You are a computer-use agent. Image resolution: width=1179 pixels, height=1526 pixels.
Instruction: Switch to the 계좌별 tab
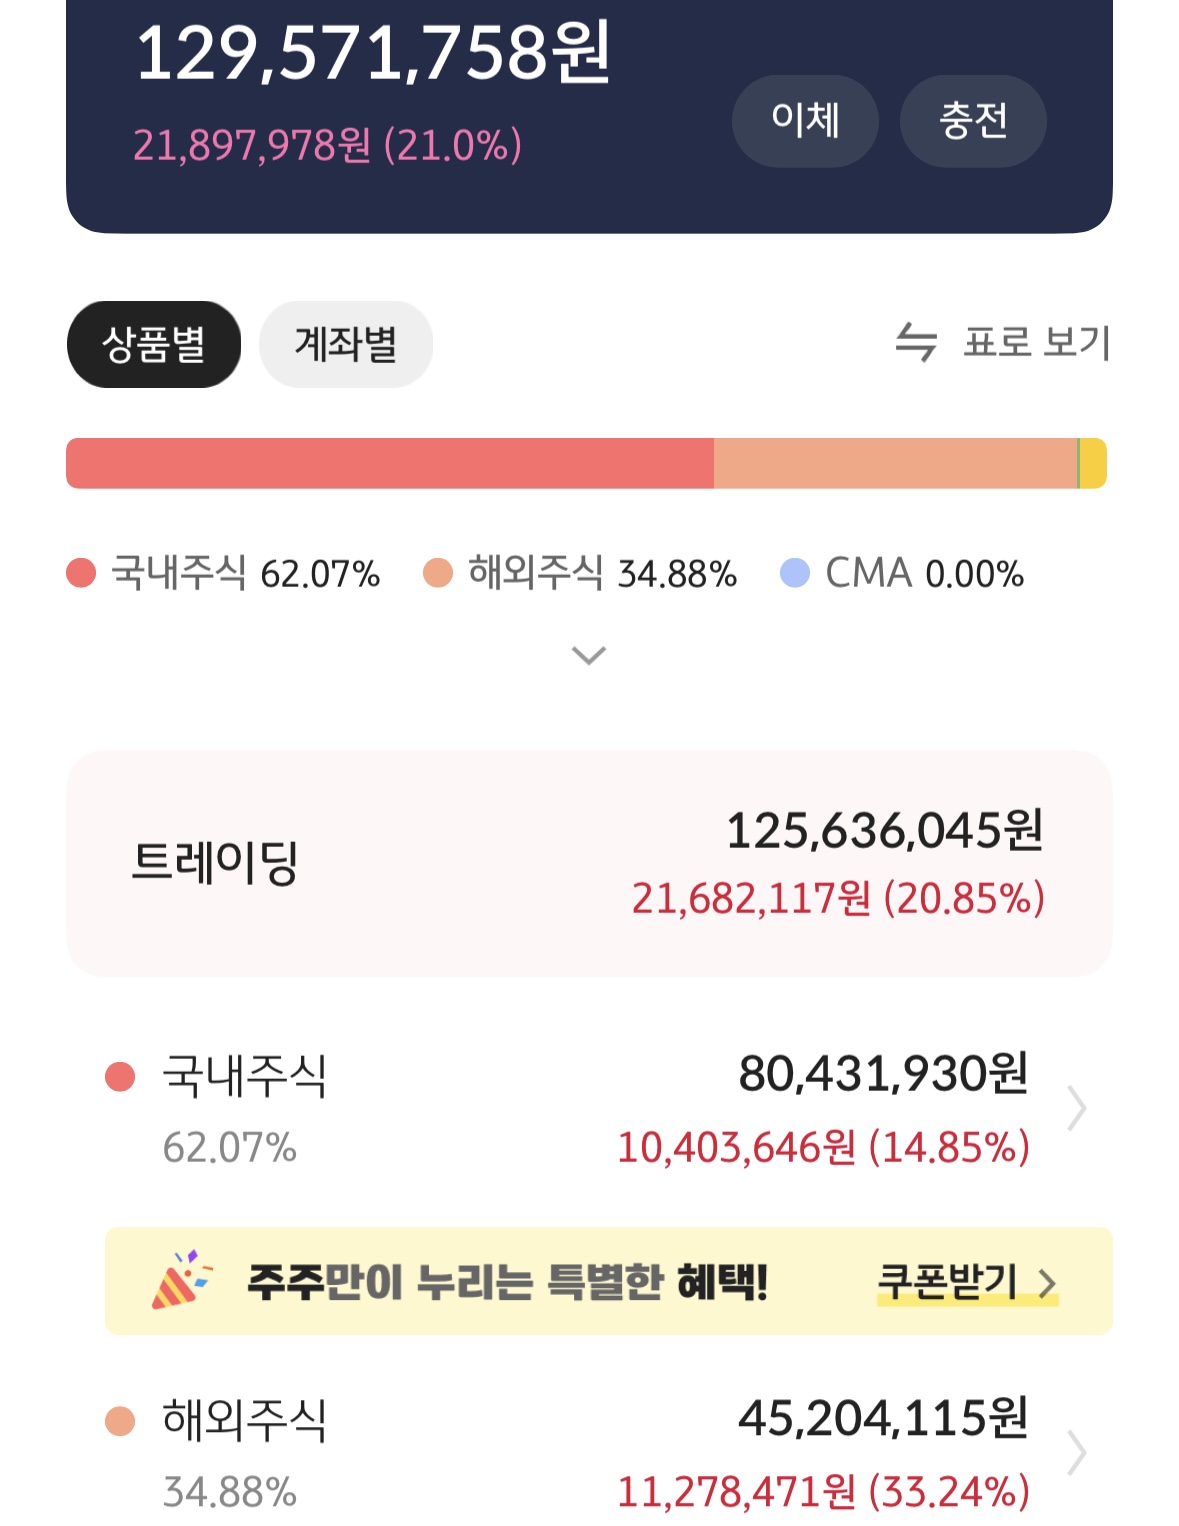coord(346,344)
